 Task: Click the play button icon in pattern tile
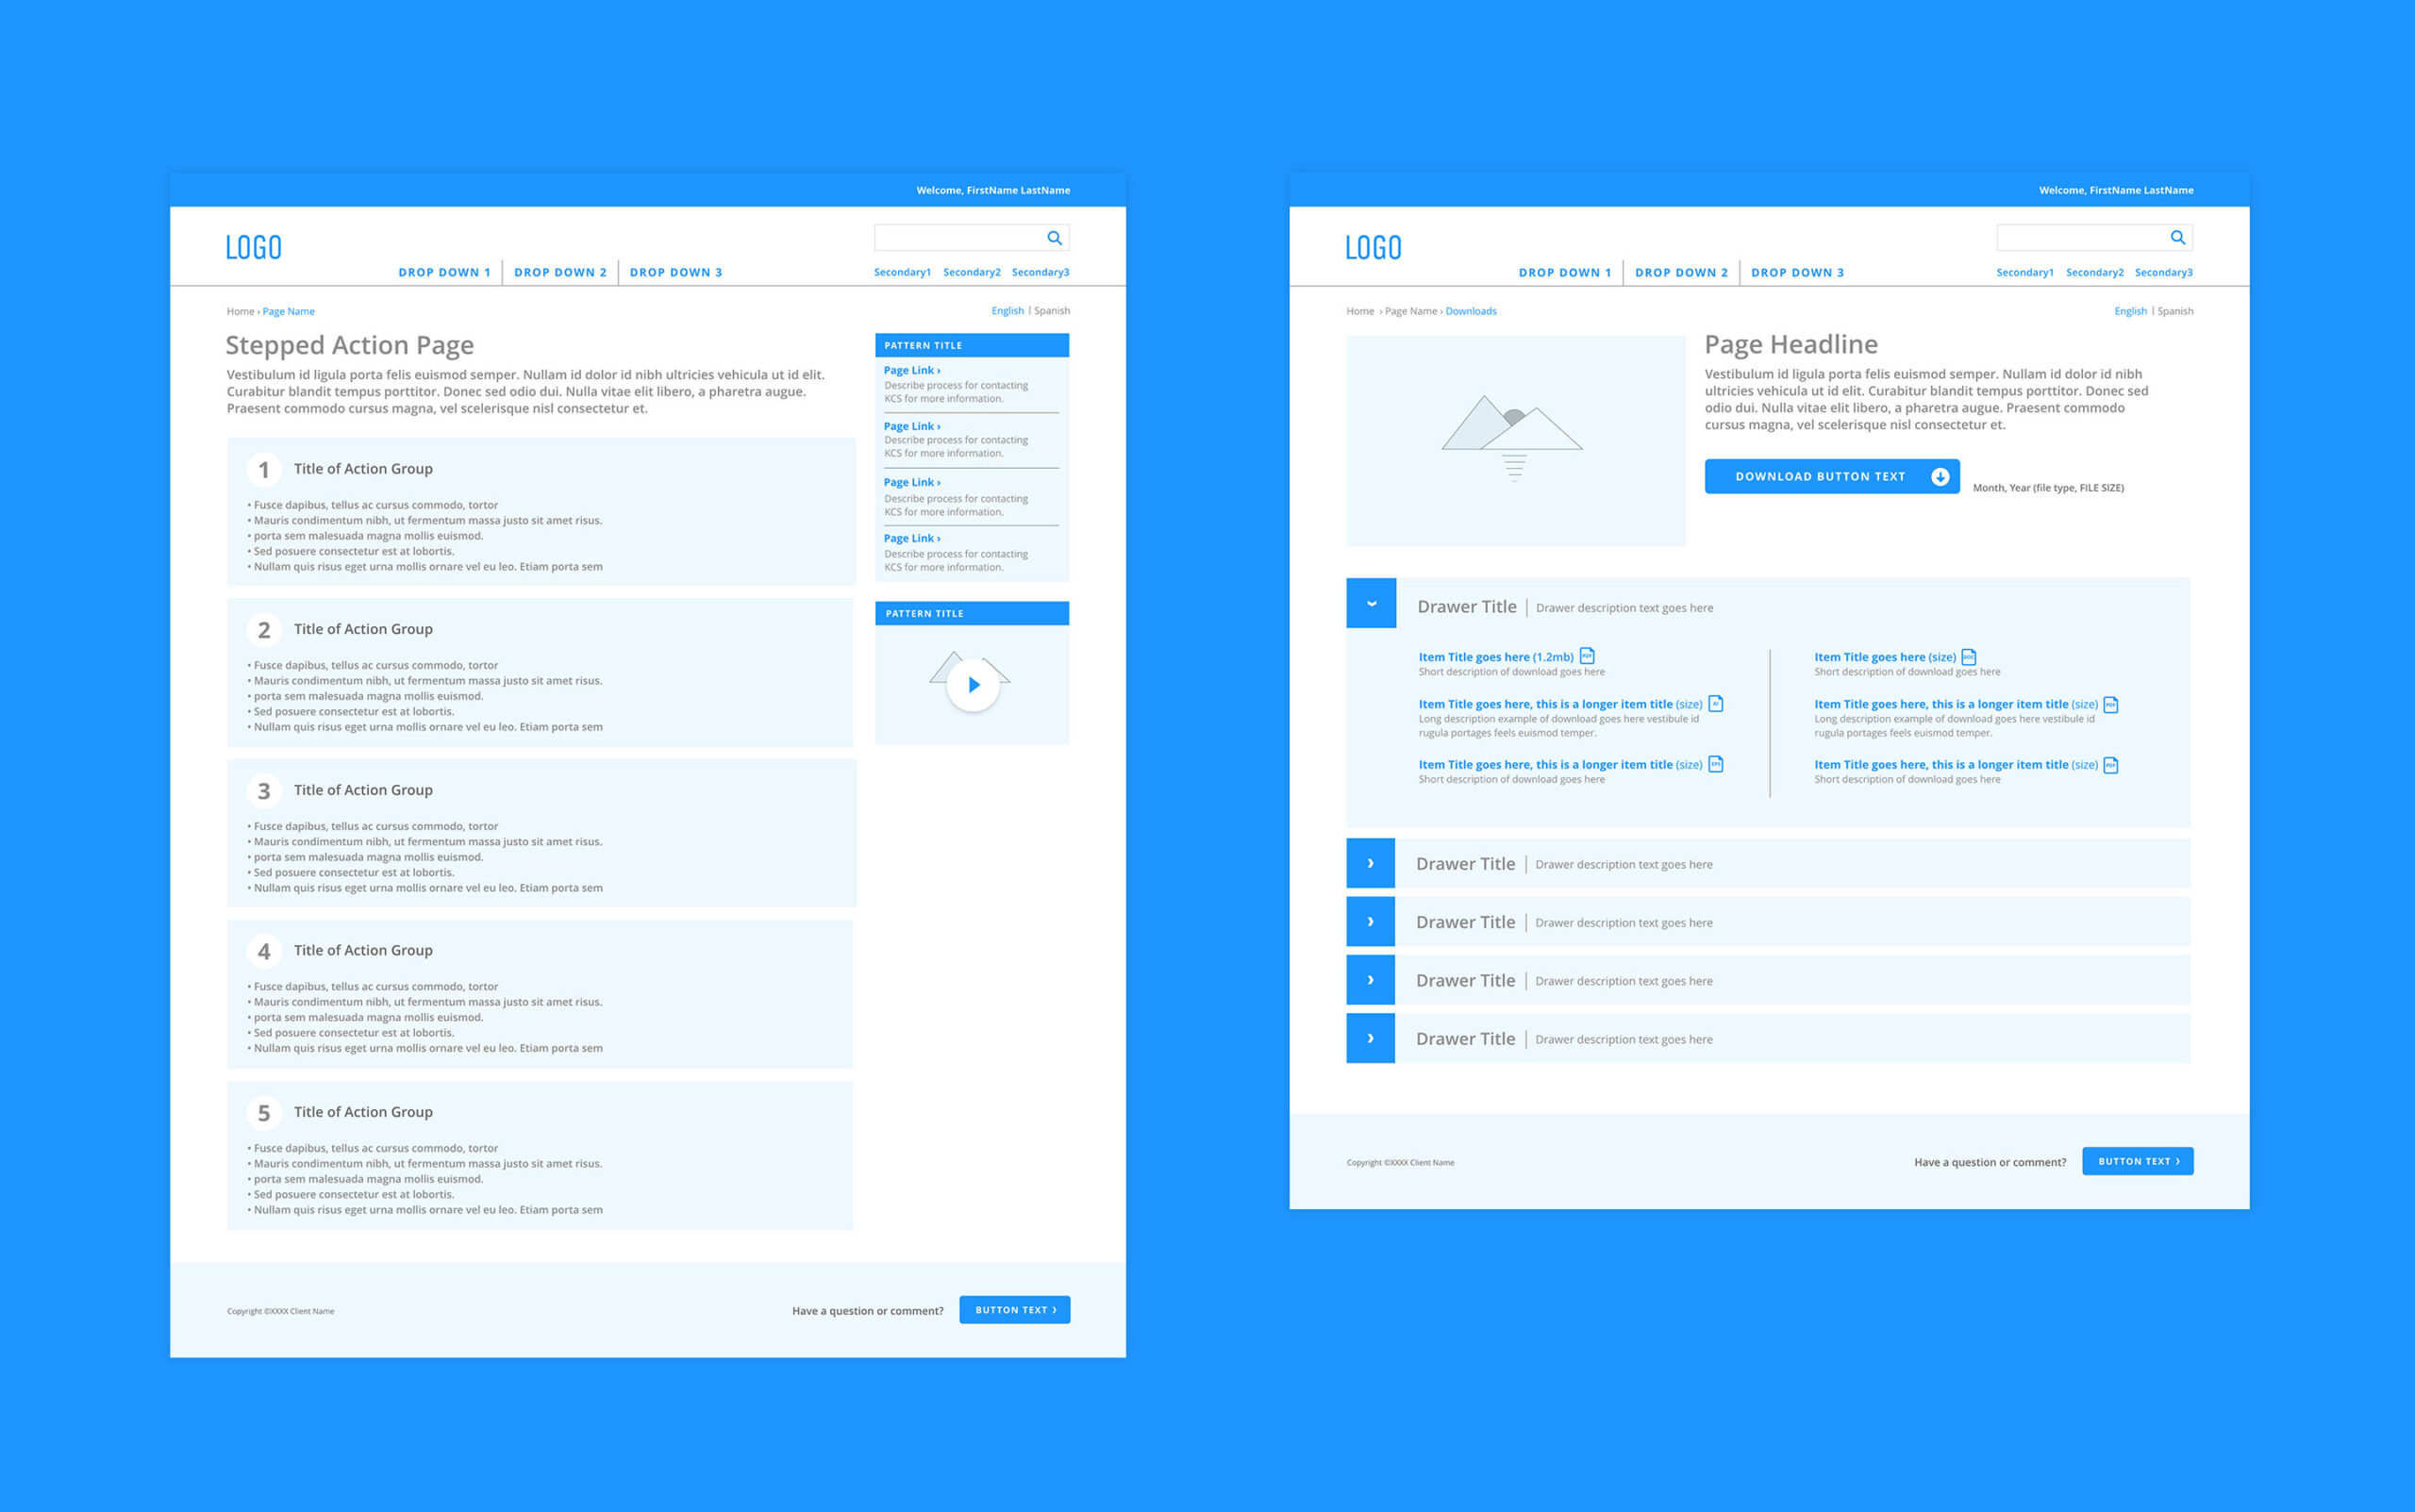click(x=973, y=683)
